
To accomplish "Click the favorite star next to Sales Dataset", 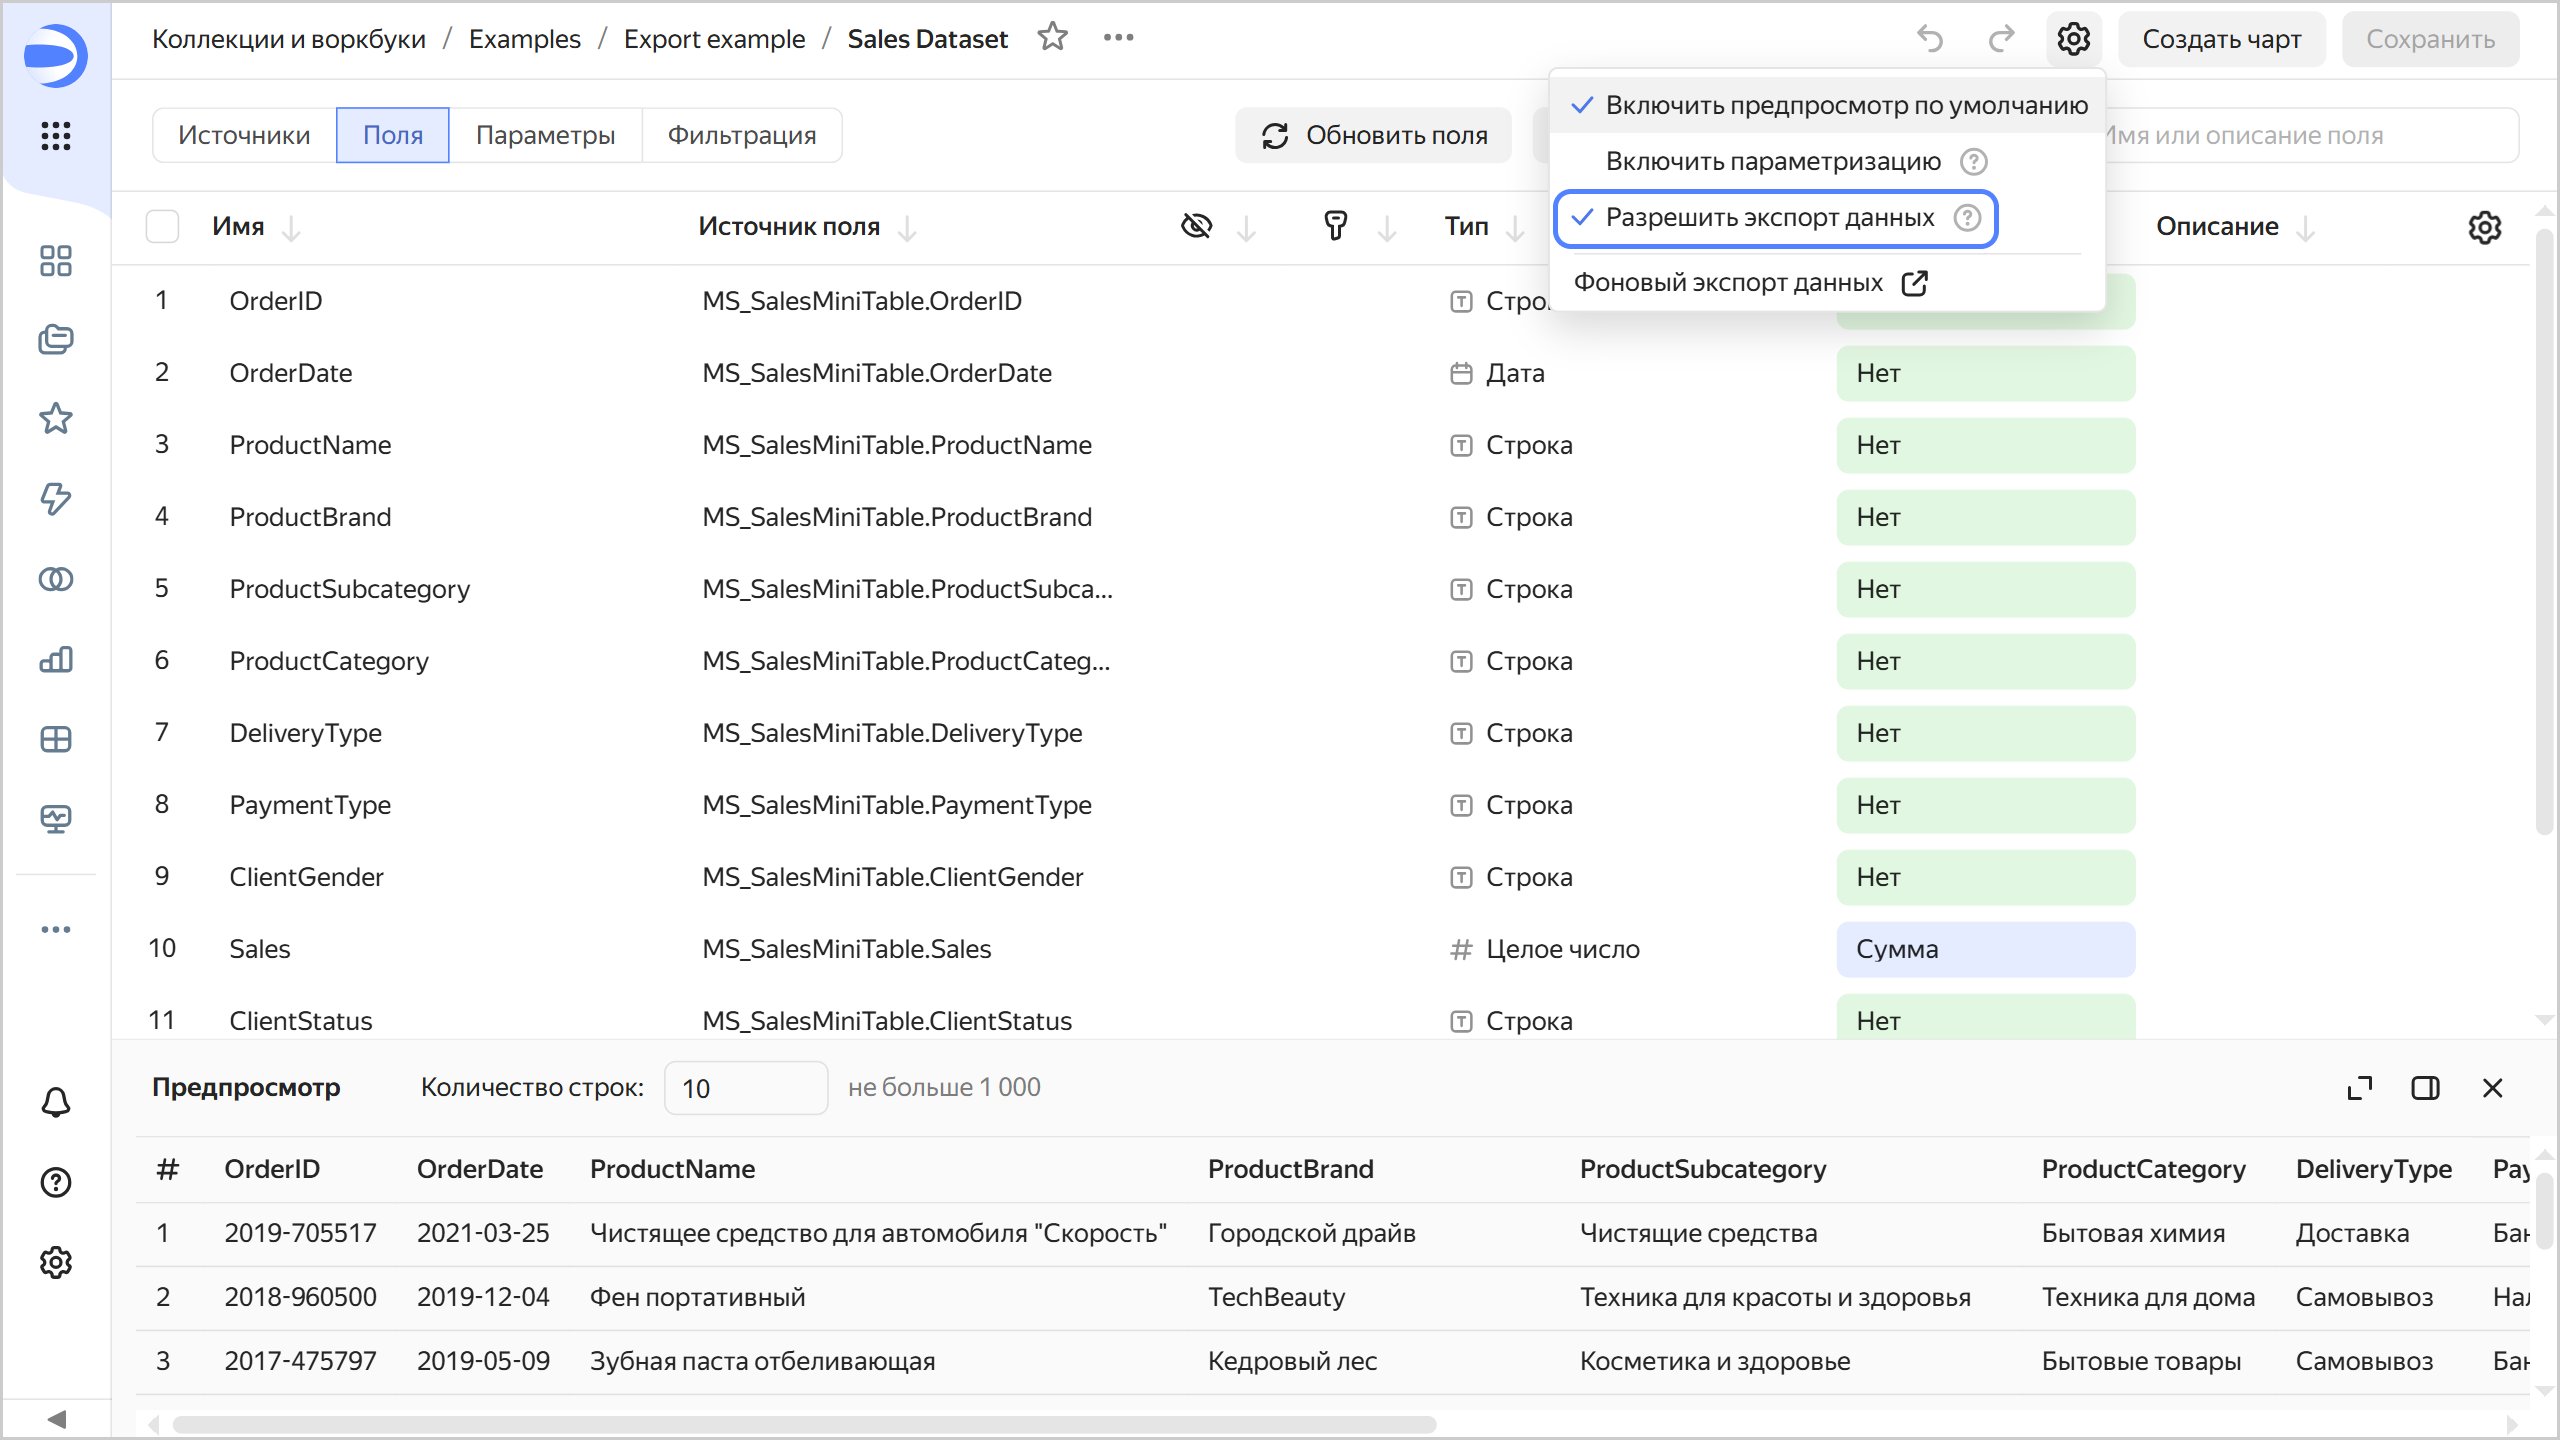I will pyautogui.click(x=1052, y=38).
